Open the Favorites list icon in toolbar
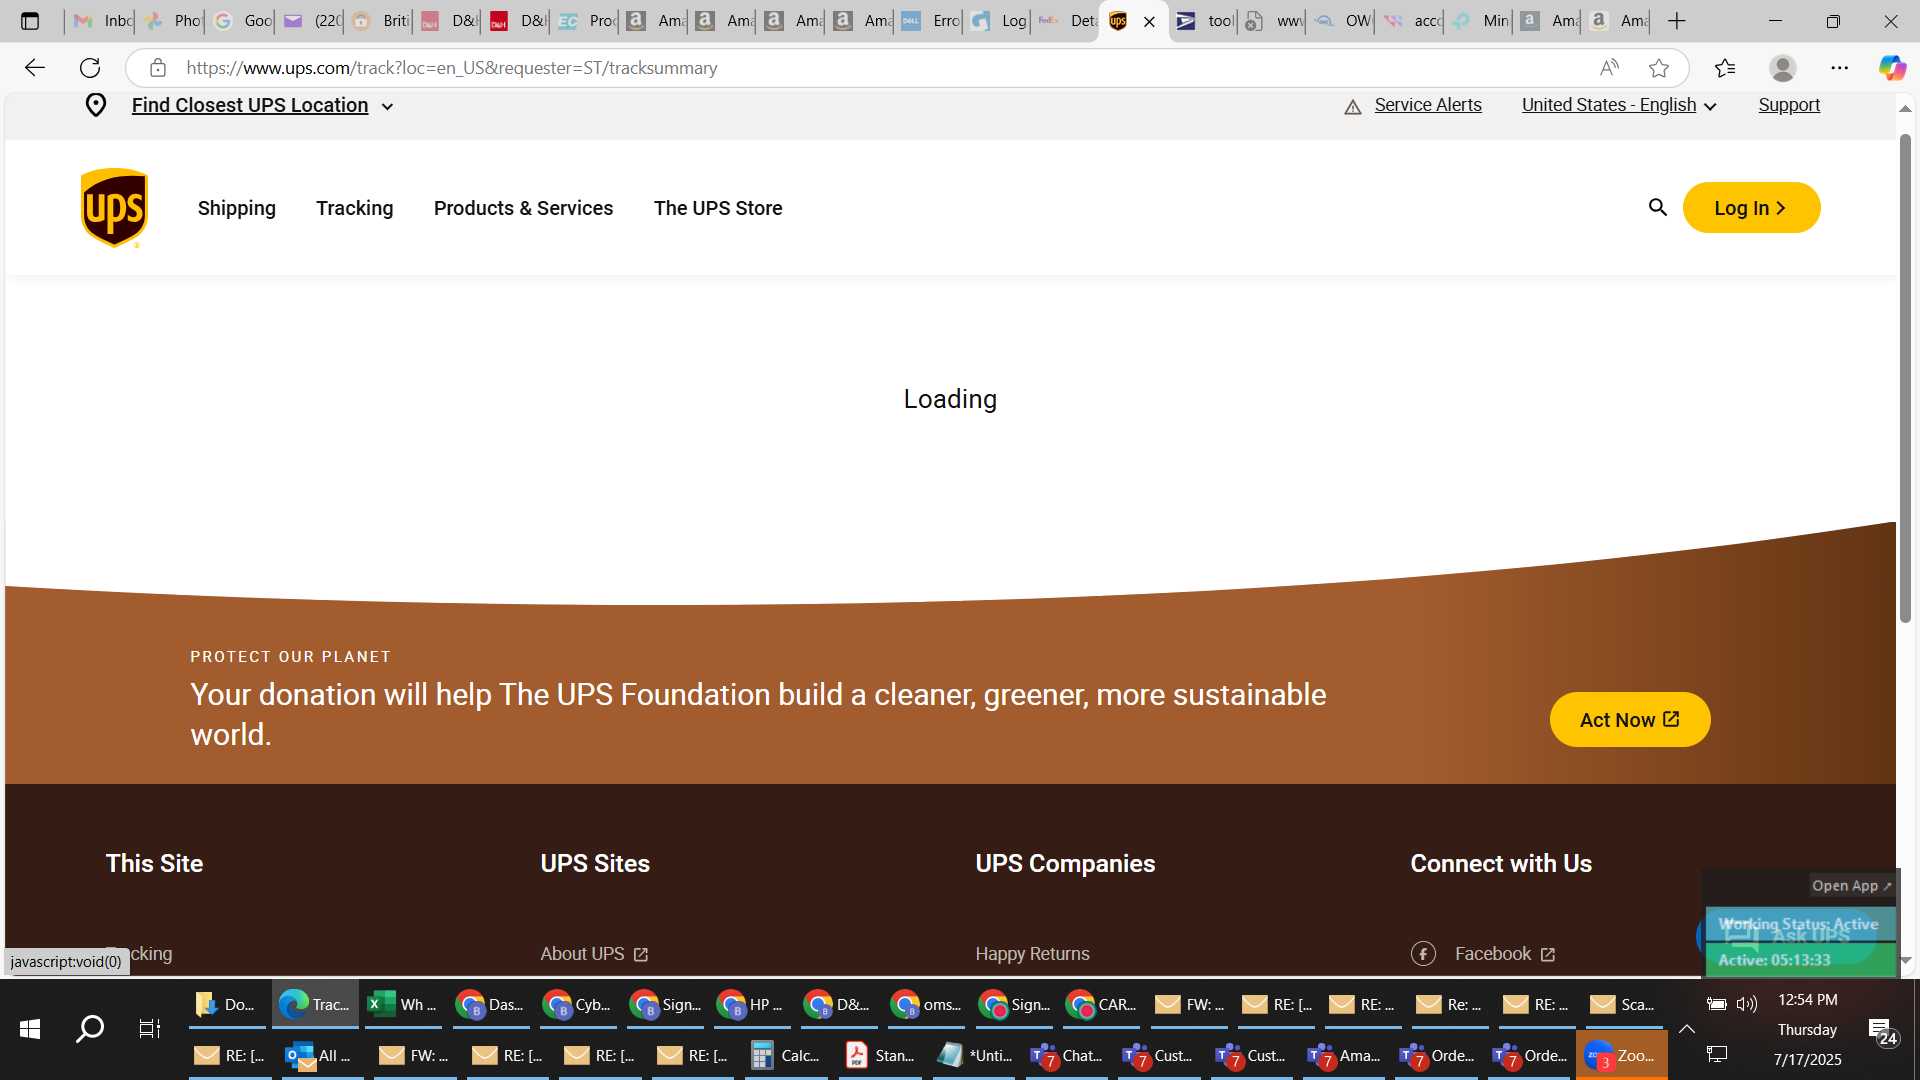This screenshot has height=1080, width=1920. (1725, 68)
